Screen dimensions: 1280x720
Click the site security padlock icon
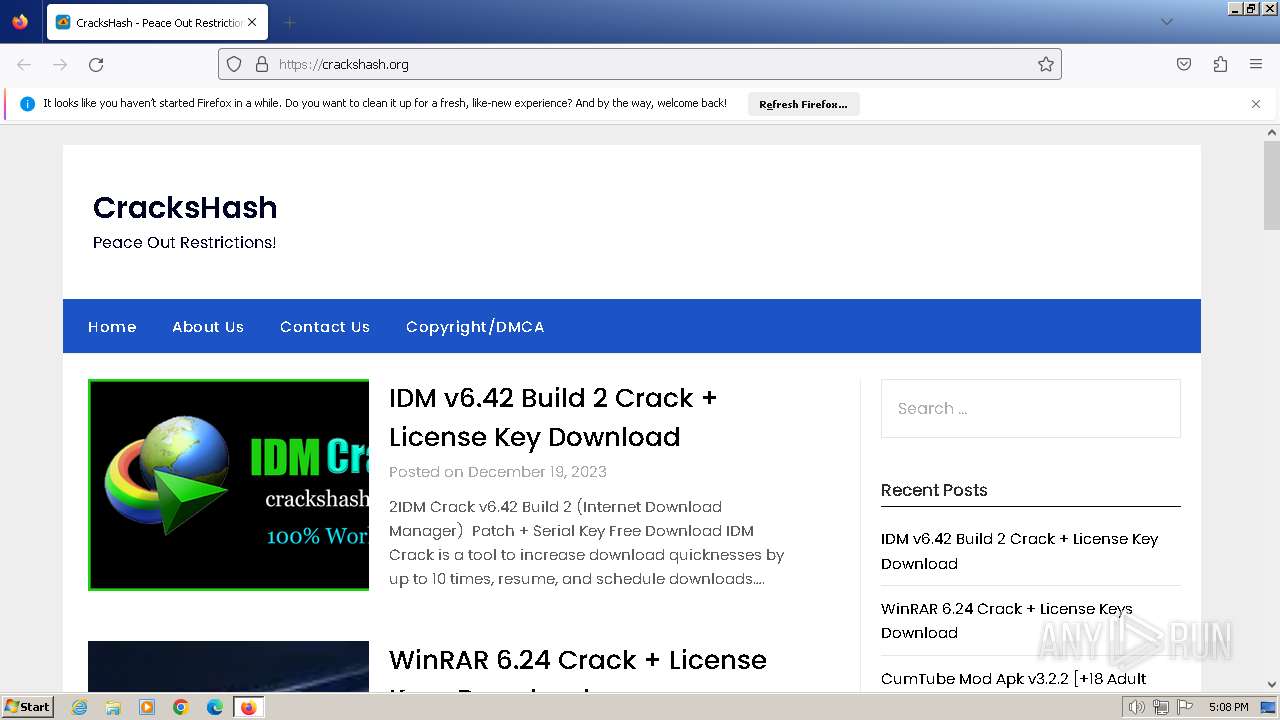tap(262, 64)
